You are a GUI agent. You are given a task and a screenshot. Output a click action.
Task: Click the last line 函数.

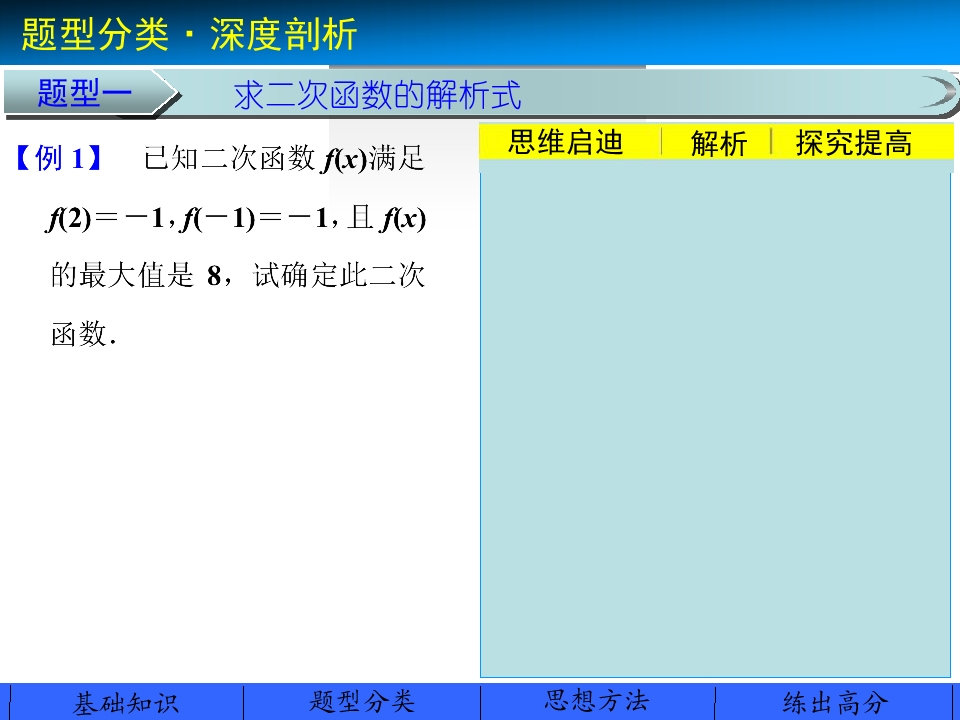[84, 334]
